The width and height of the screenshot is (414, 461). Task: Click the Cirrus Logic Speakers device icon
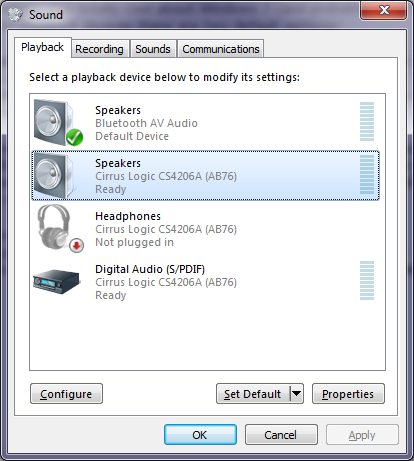click(x=54, y=176)
